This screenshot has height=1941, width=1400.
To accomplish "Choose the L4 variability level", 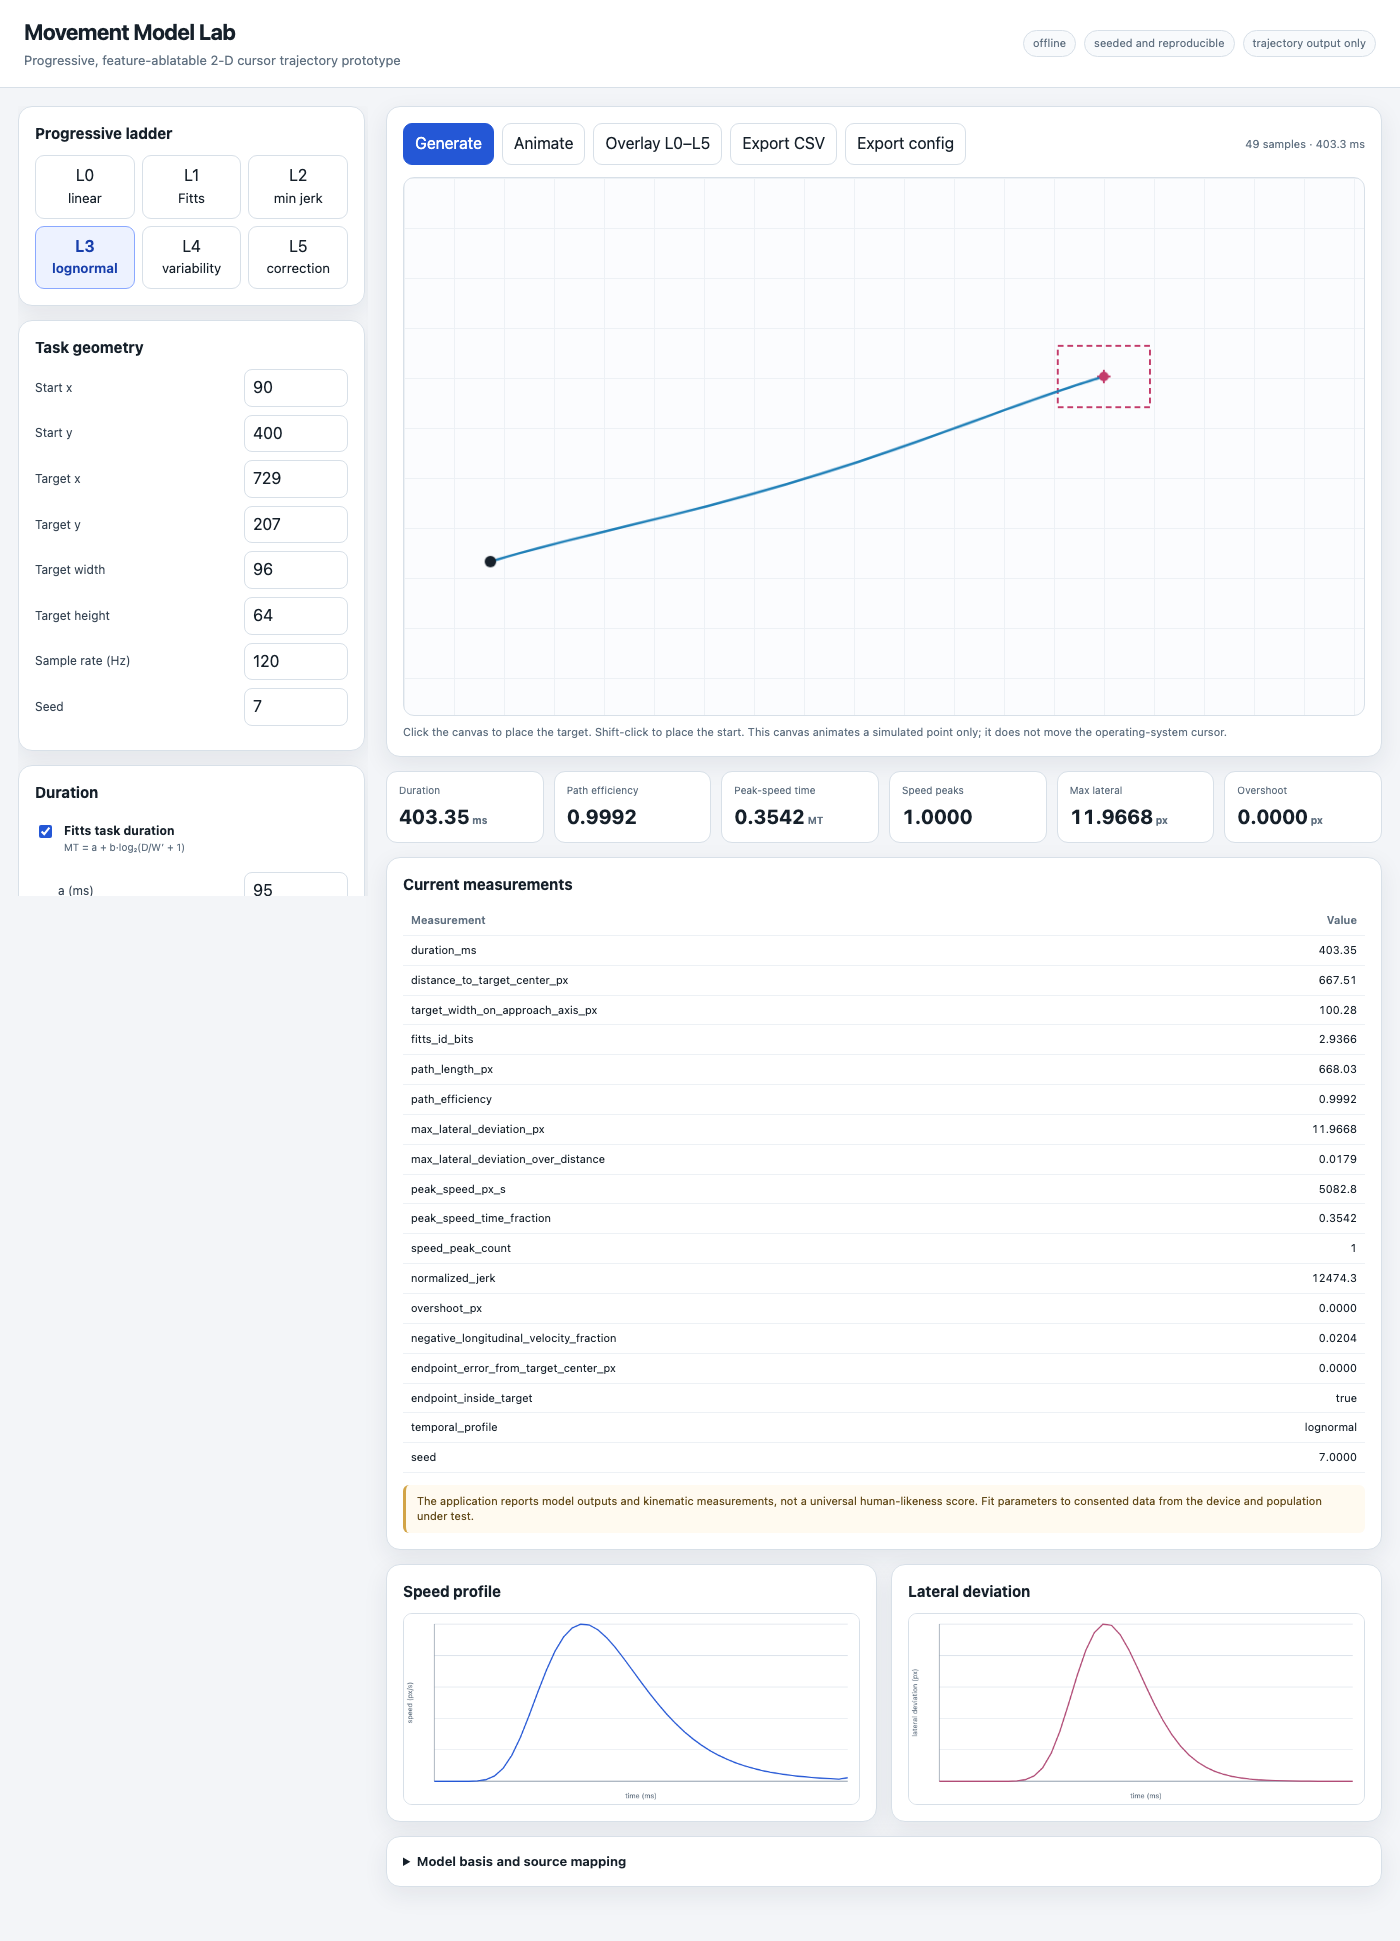I will (191, 257).
